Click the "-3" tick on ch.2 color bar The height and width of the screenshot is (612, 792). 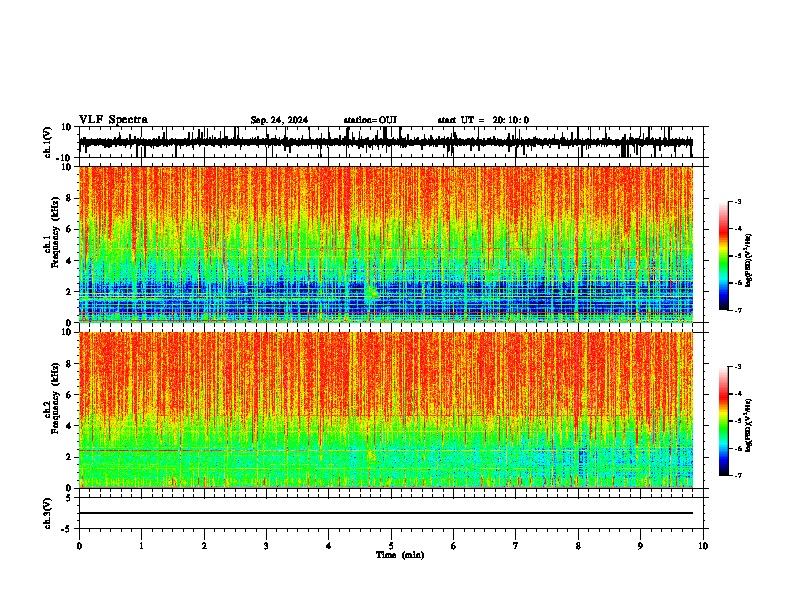tap(738, 367)
